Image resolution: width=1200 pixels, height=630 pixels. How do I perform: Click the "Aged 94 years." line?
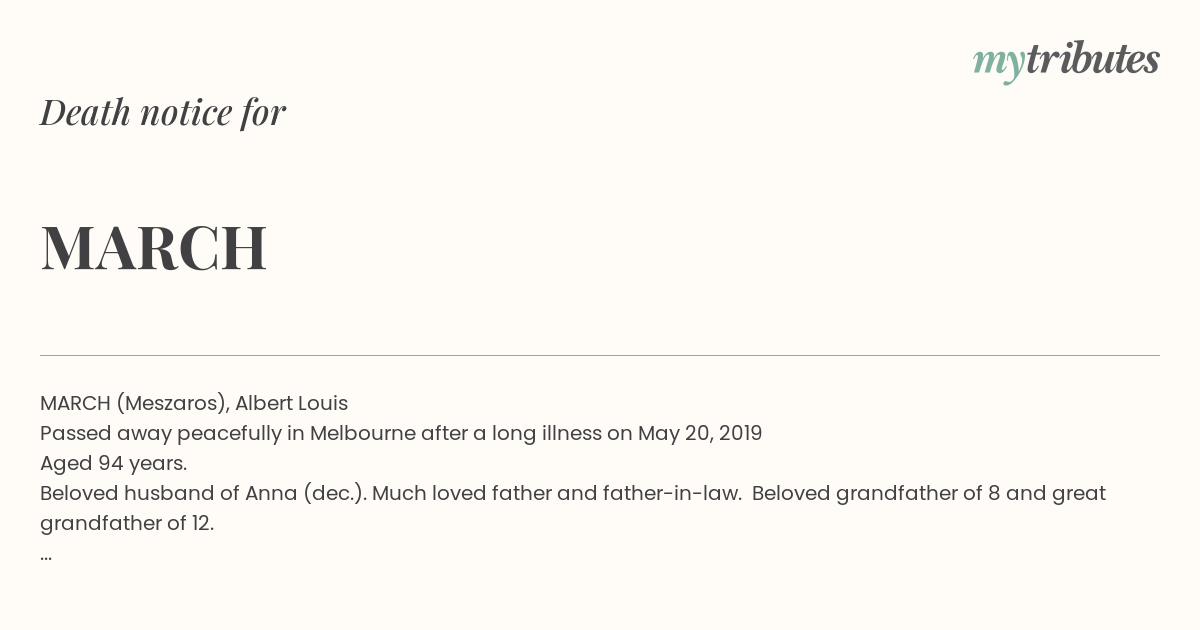point(114,464)
